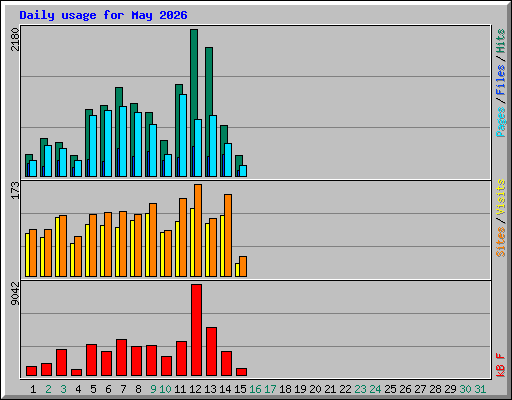
Task: Click weekend day 16 on the x-axis
Action: click(x=255, y=389)
